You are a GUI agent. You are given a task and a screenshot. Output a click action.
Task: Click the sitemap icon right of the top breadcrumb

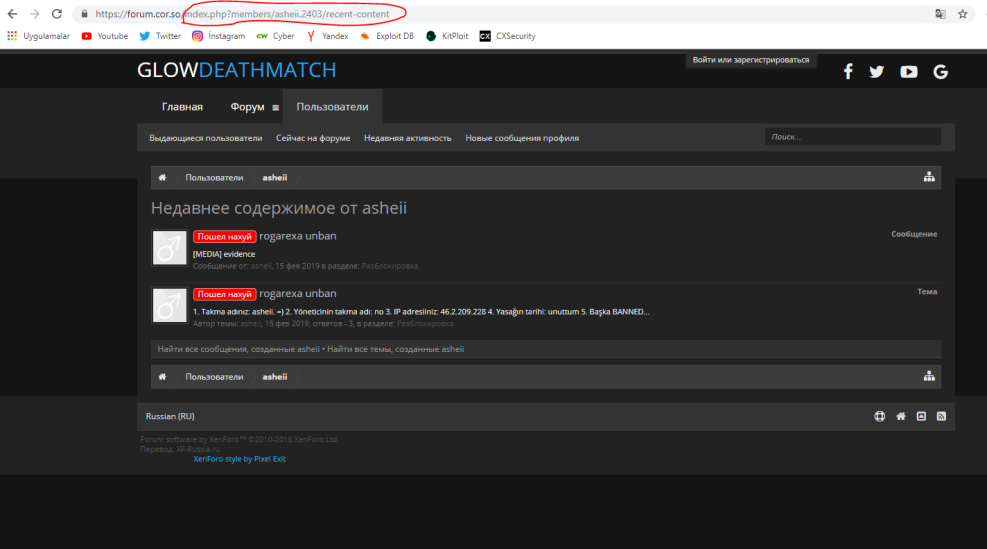click(929, 177)
